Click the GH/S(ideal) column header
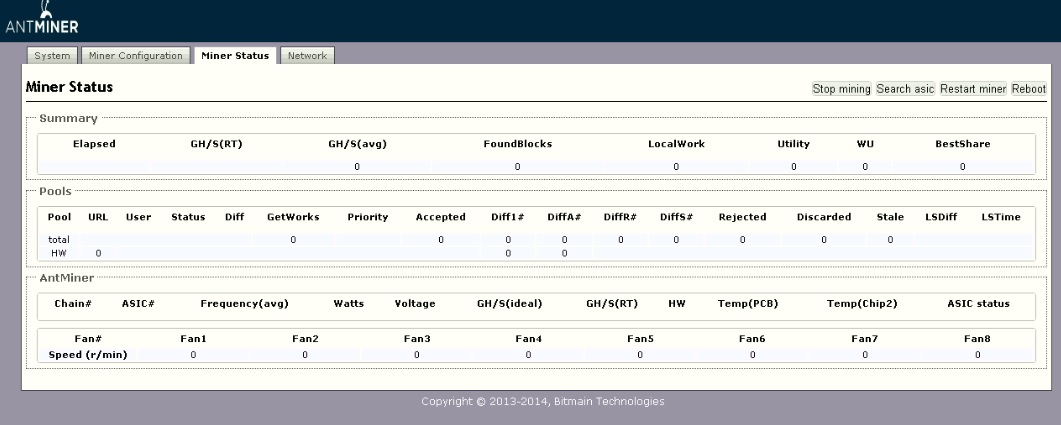This screenshot has width=1061, height=425. 510,304
